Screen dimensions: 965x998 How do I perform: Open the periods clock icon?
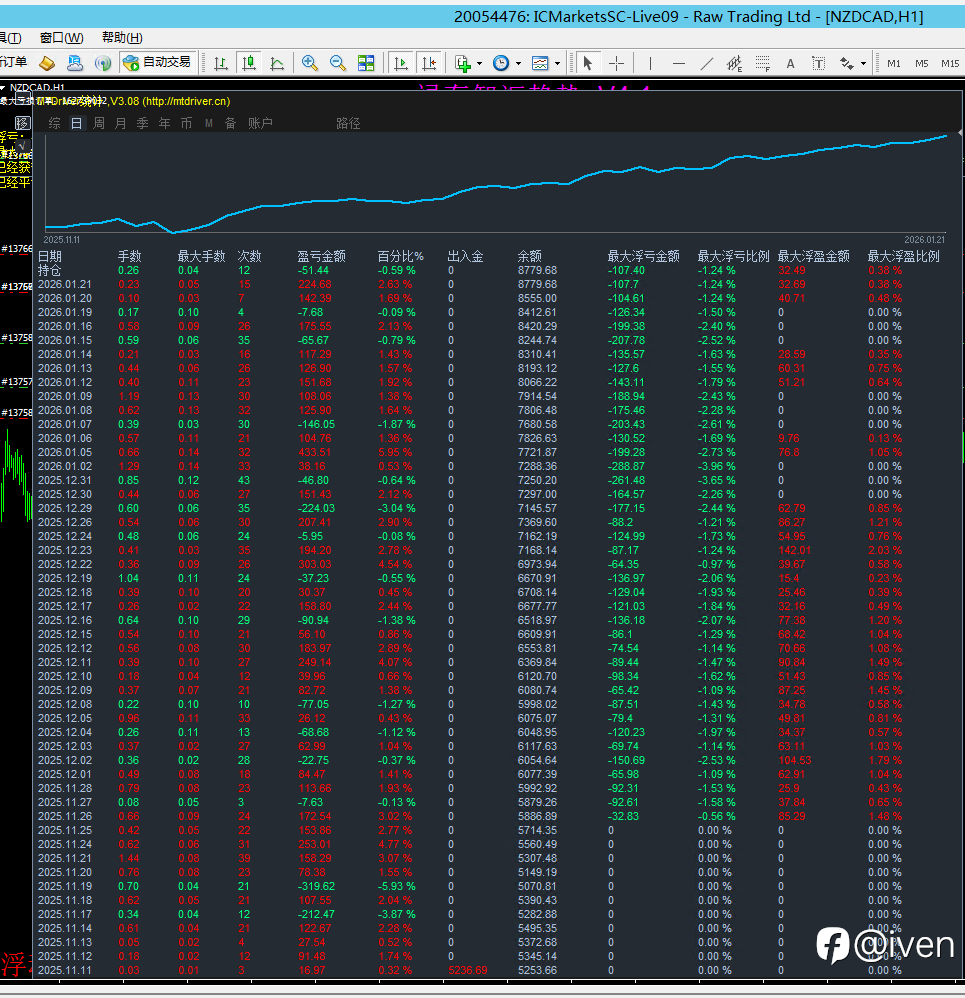502,63
